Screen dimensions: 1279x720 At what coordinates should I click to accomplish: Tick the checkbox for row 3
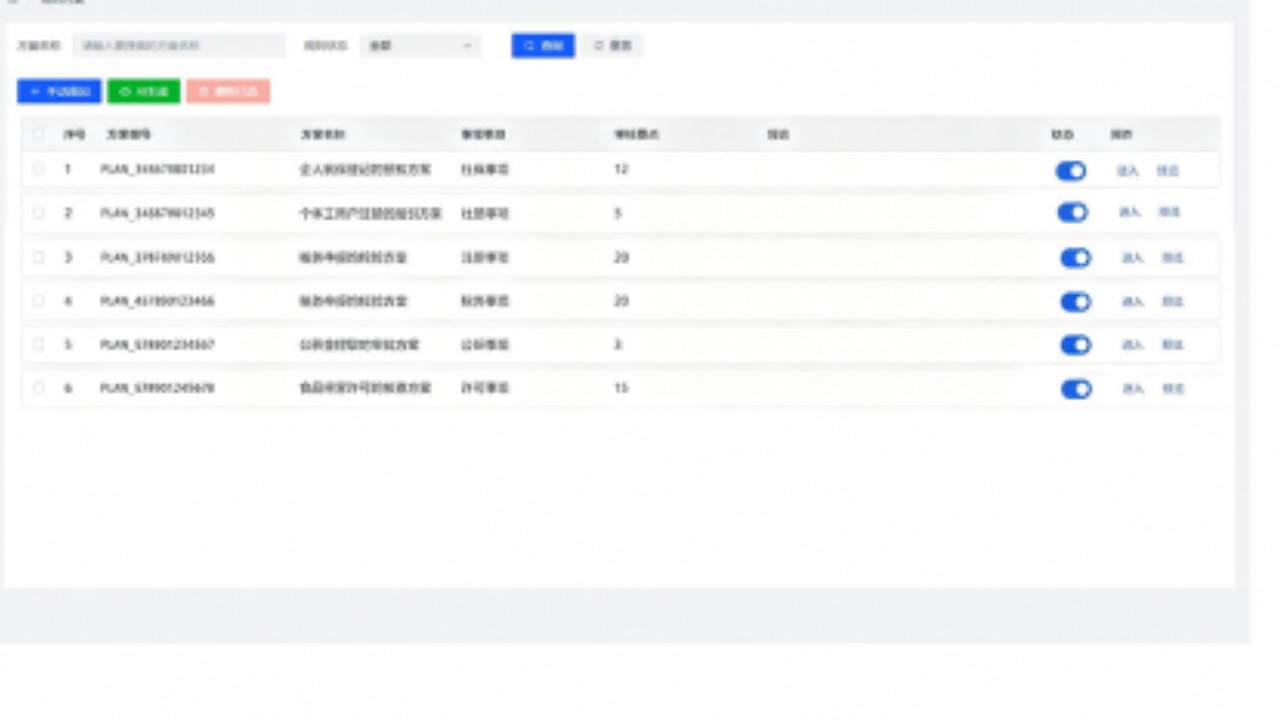[38, 257]
